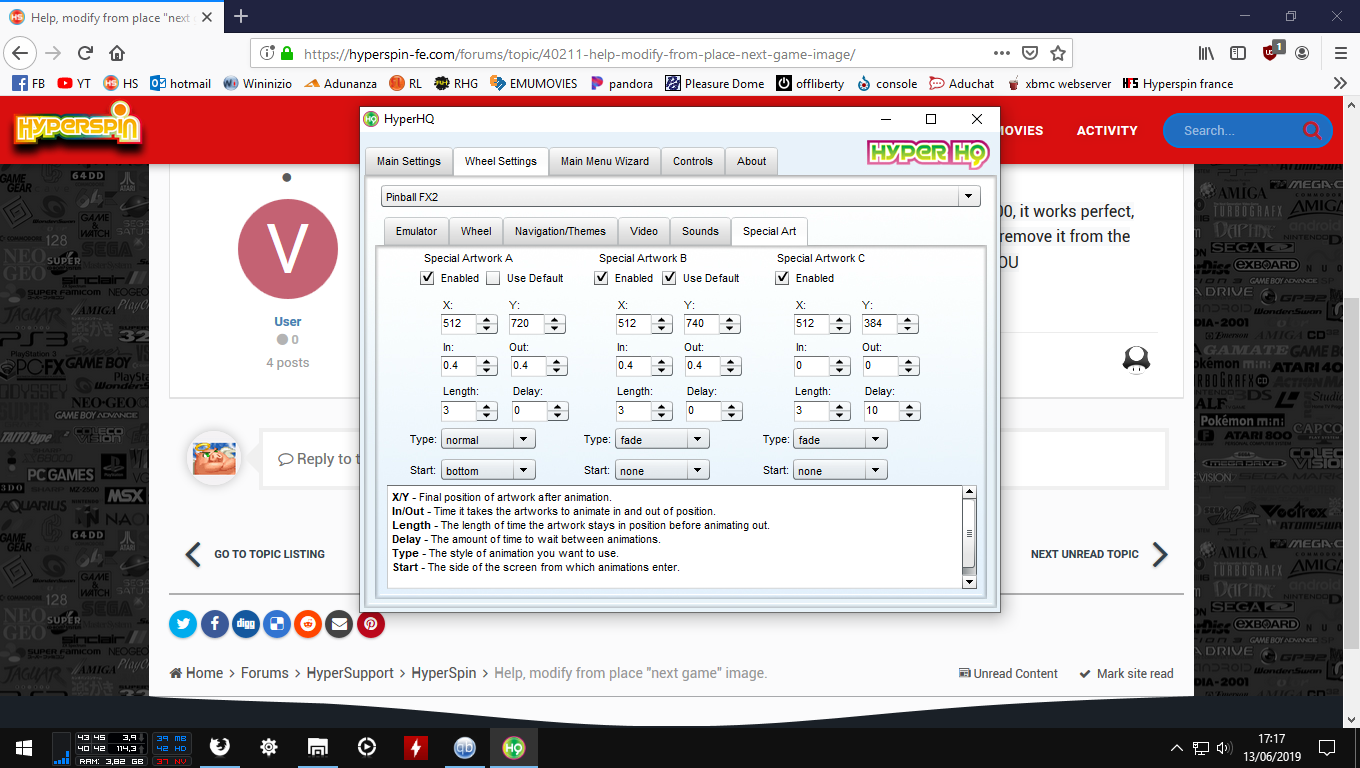The width and height of the screenshot is (1360, 768).
Task: Share topic via Twitter icon
Action: (183, 625)
